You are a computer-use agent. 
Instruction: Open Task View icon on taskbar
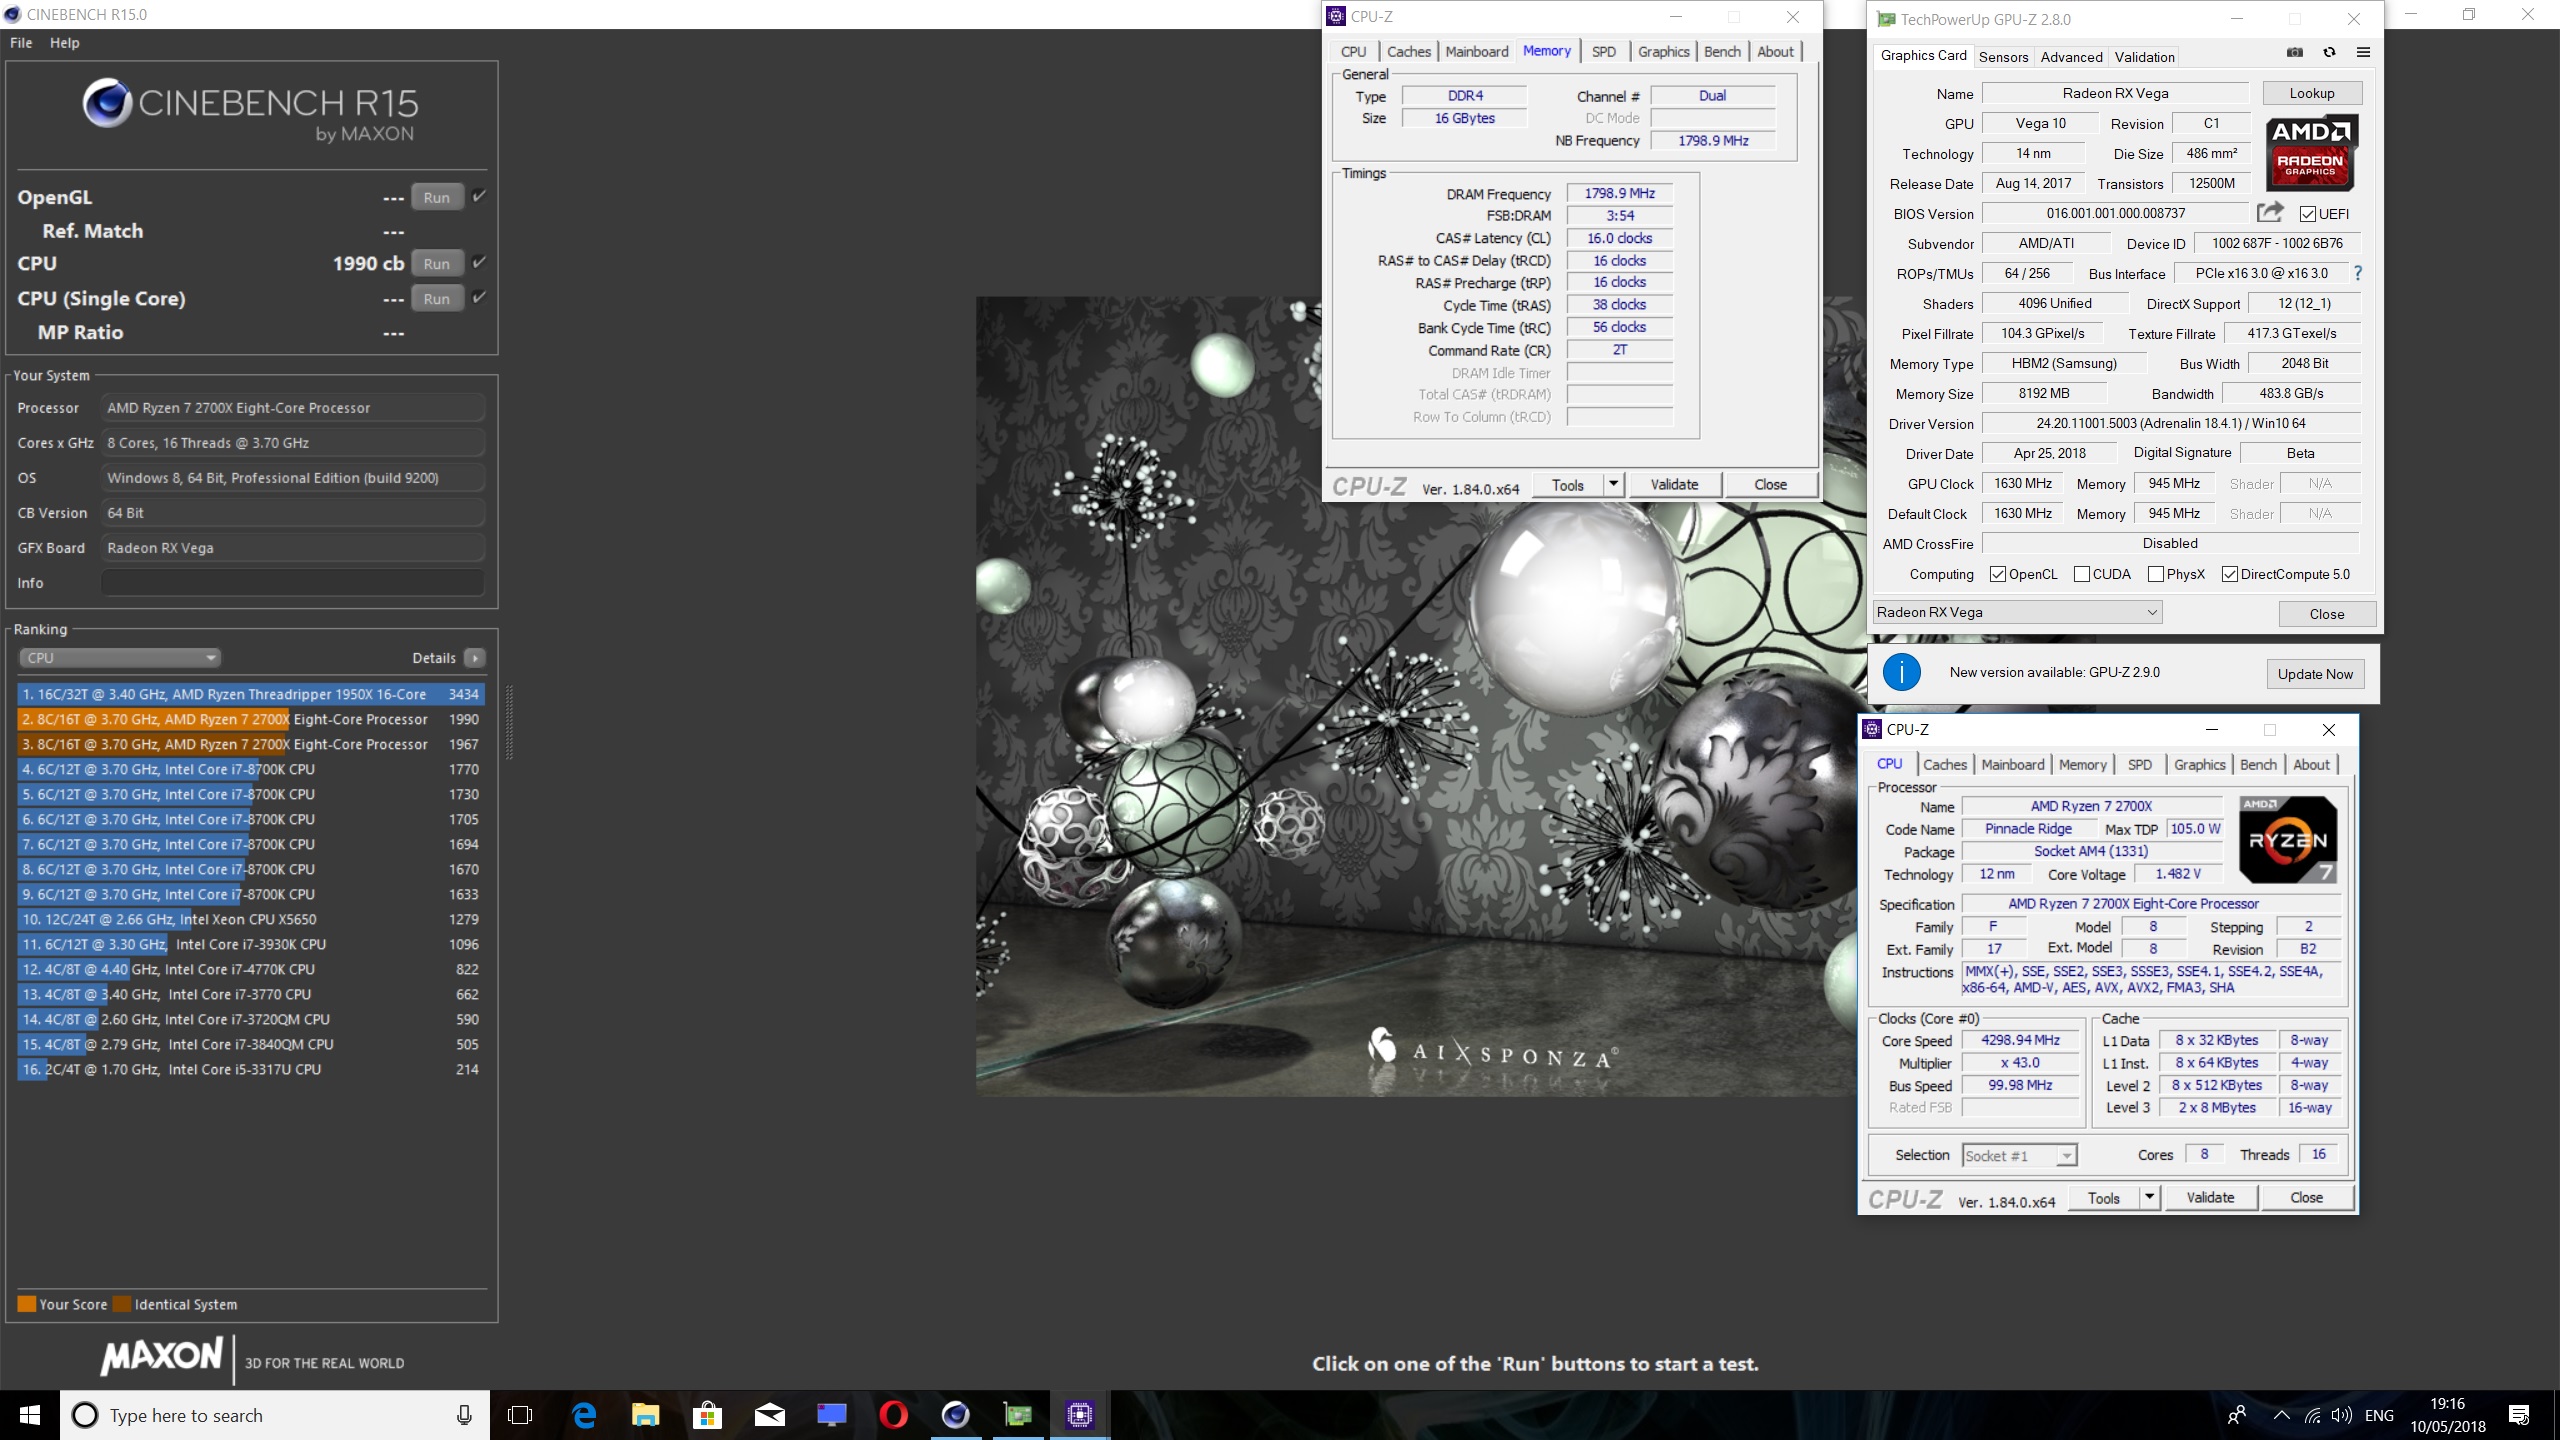(520, 1415)
